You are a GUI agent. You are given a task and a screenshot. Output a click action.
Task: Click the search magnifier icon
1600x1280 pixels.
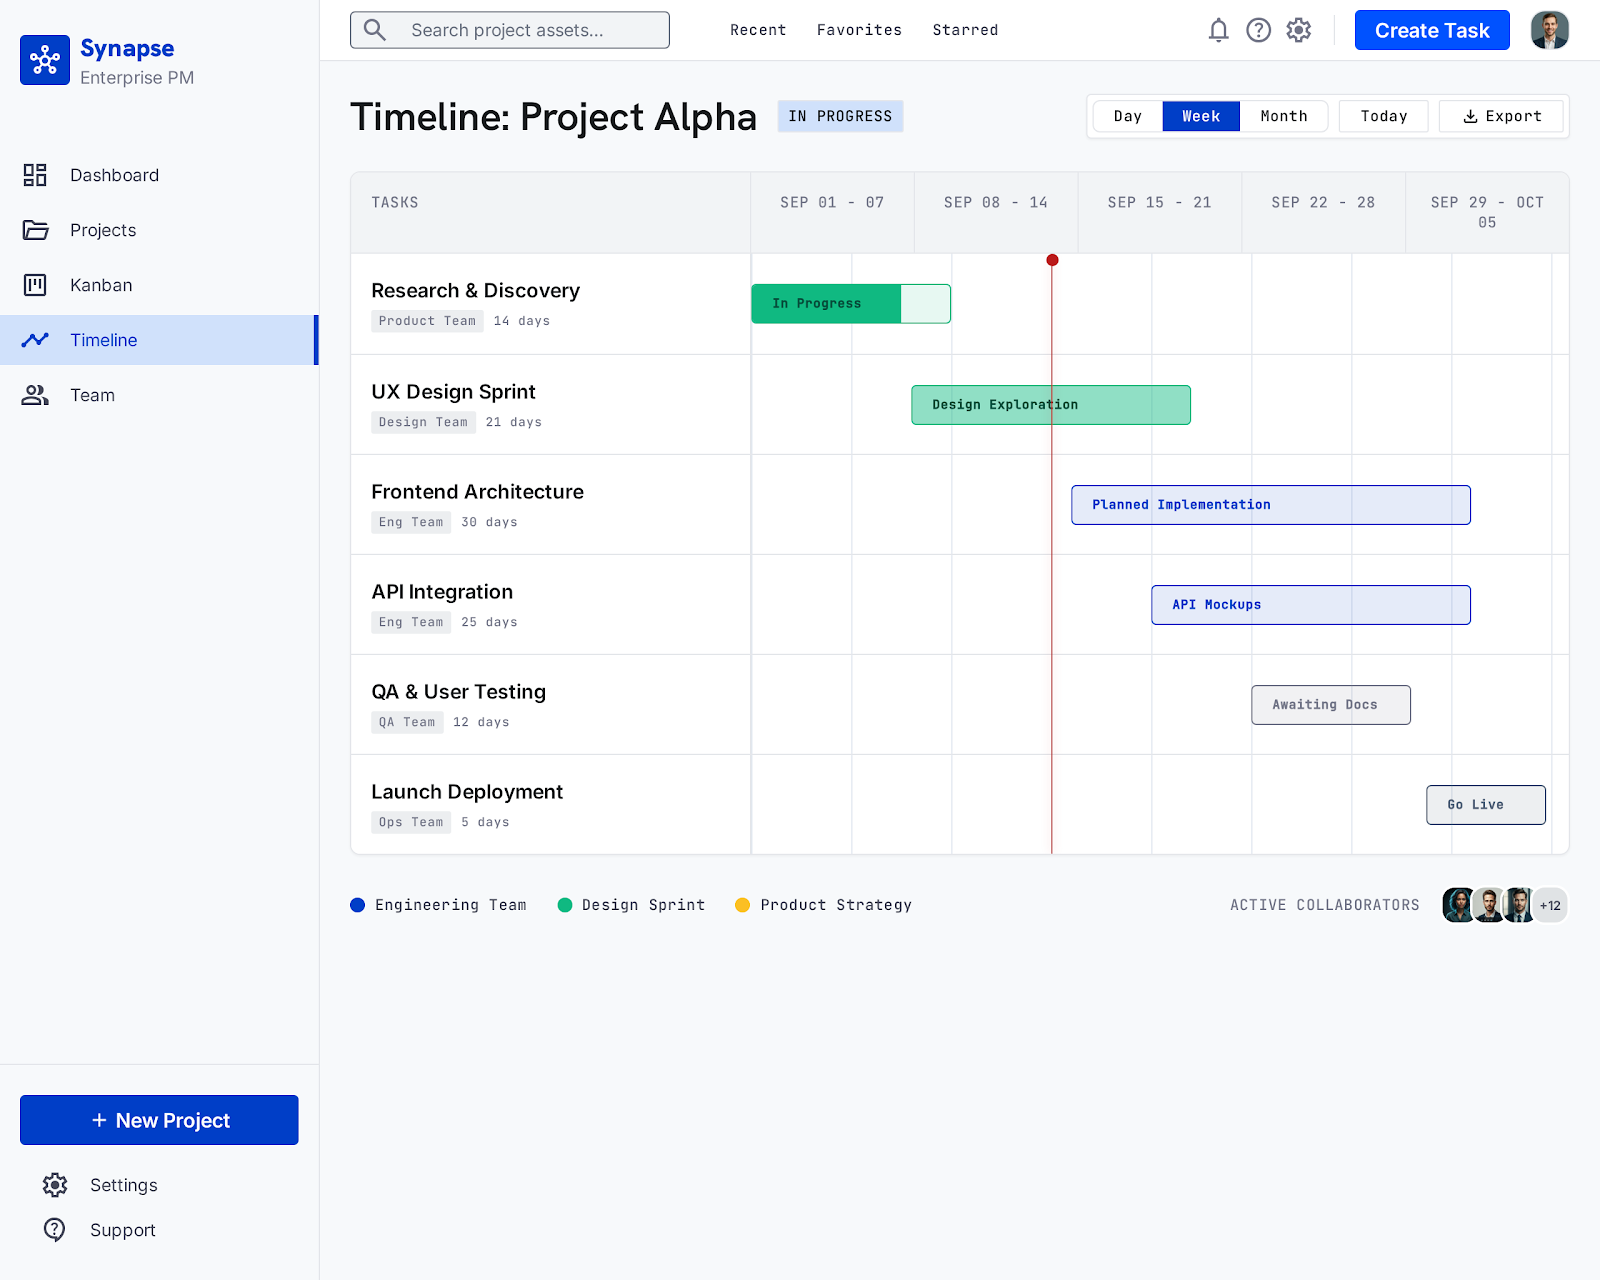375,30
